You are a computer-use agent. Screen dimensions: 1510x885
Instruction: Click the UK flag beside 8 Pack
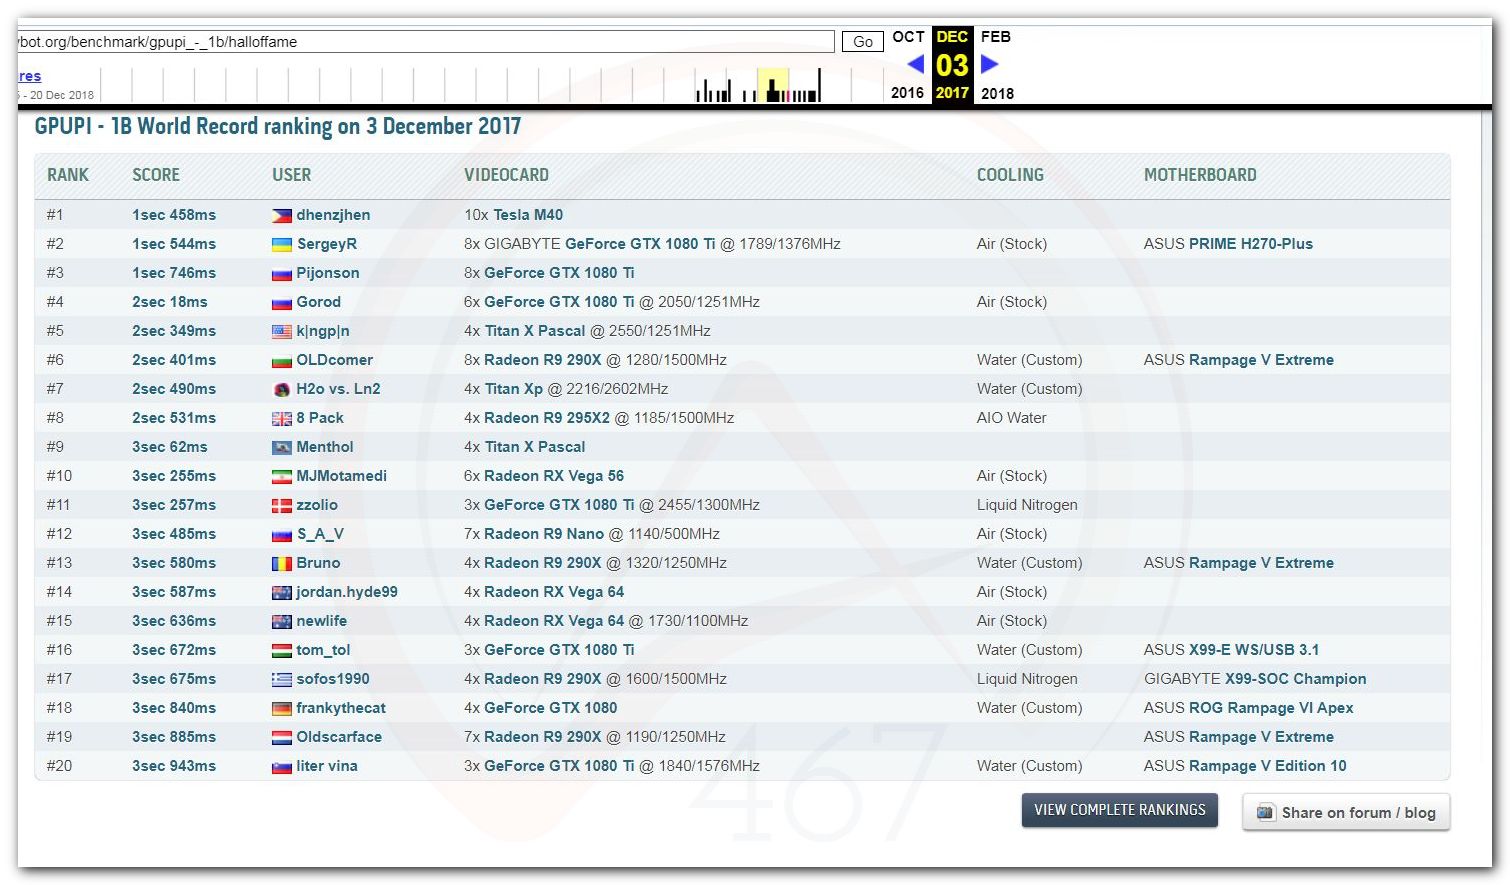[x=282, y=419]
